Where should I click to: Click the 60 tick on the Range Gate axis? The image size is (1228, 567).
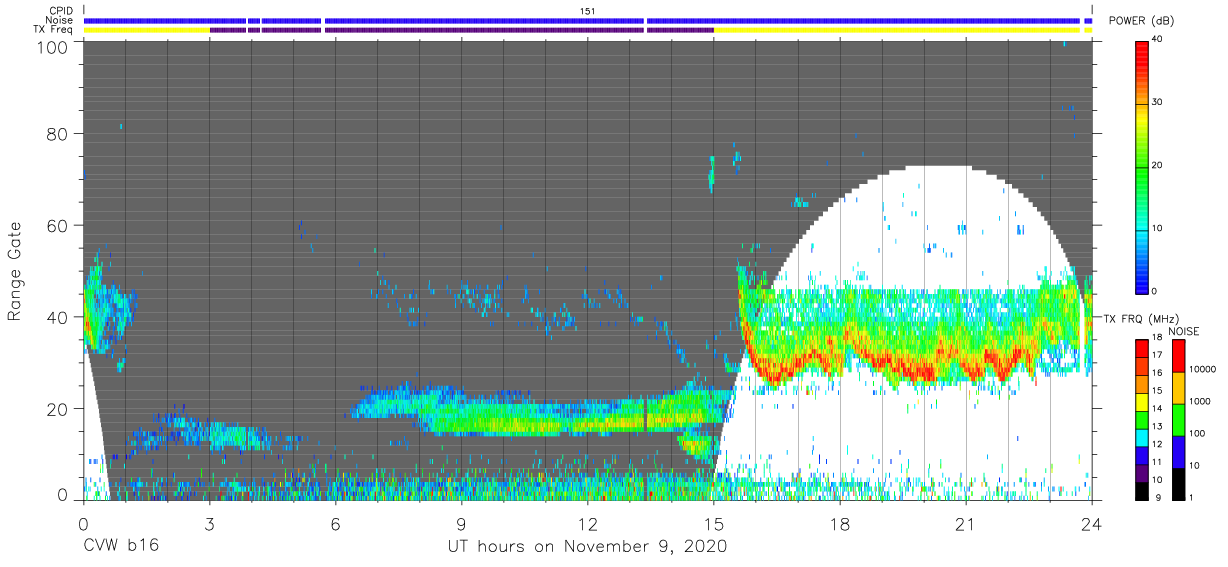[x=59, y=225]
